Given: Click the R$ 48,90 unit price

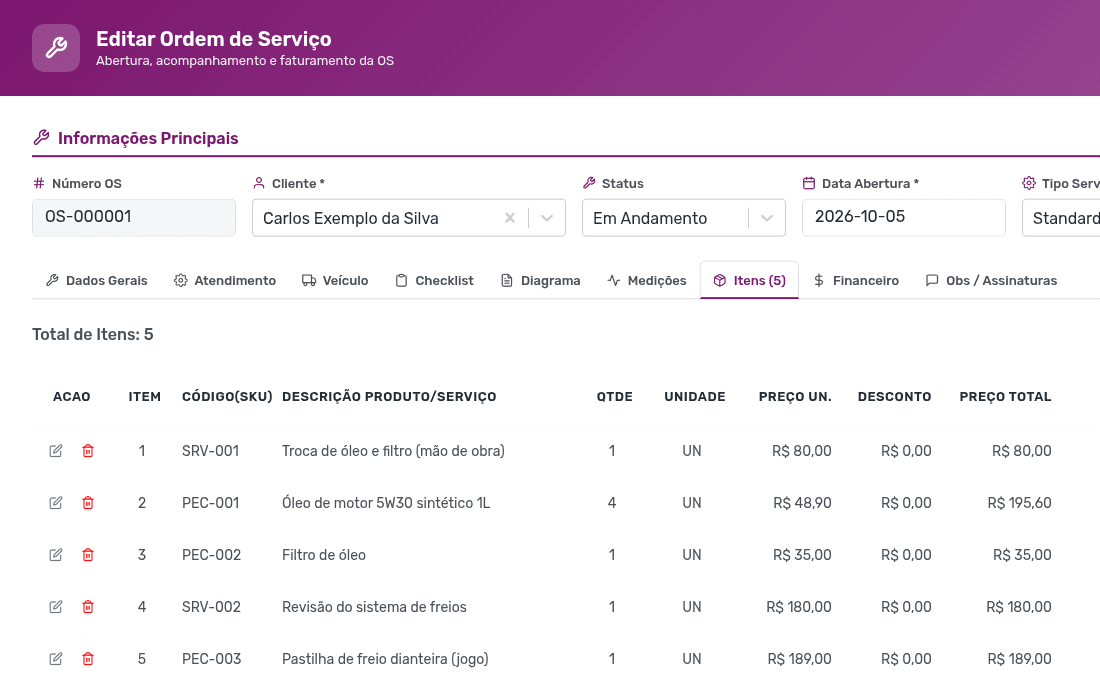Looking at the screenshot, I should pyautogui.click(x=802, y=503).
